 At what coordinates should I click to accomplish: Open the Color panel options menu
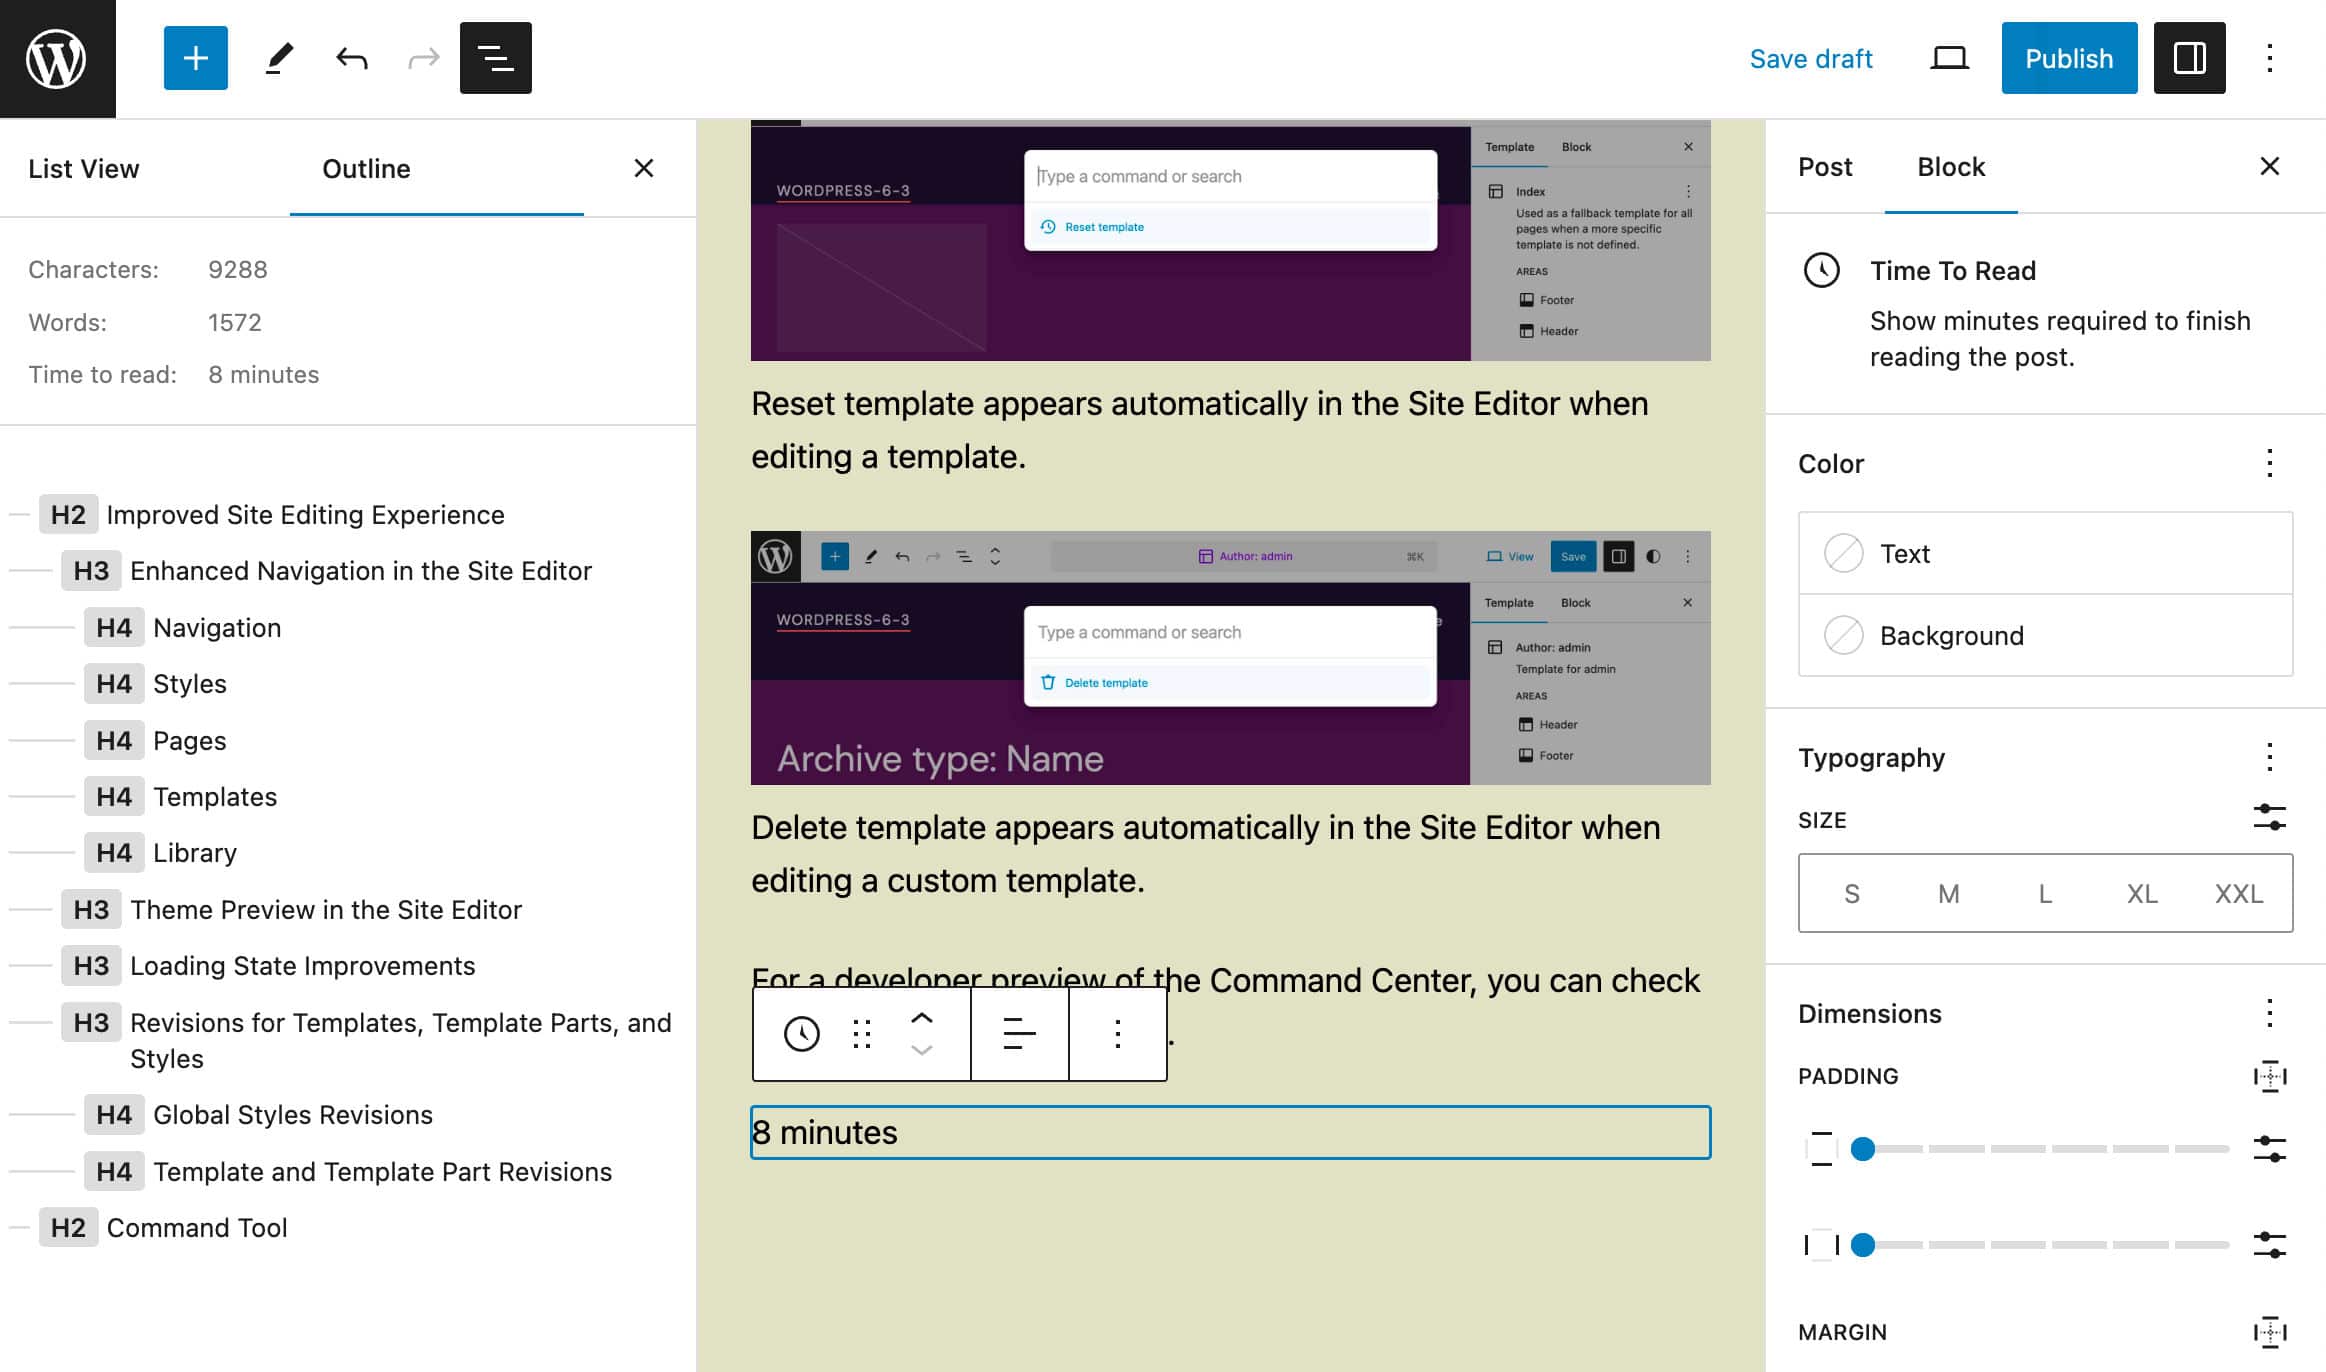(2269, 463)
